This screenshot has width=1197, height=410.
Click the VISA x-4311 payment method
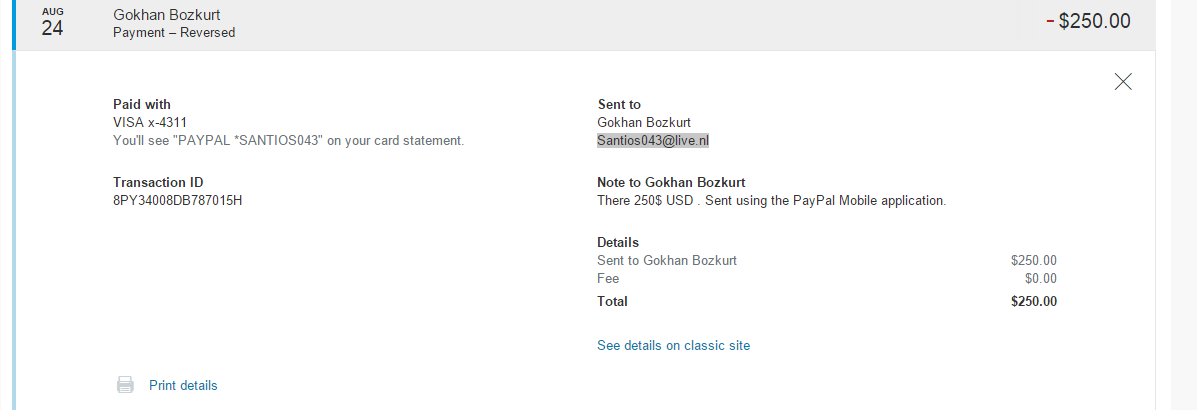tap(150, 122)
